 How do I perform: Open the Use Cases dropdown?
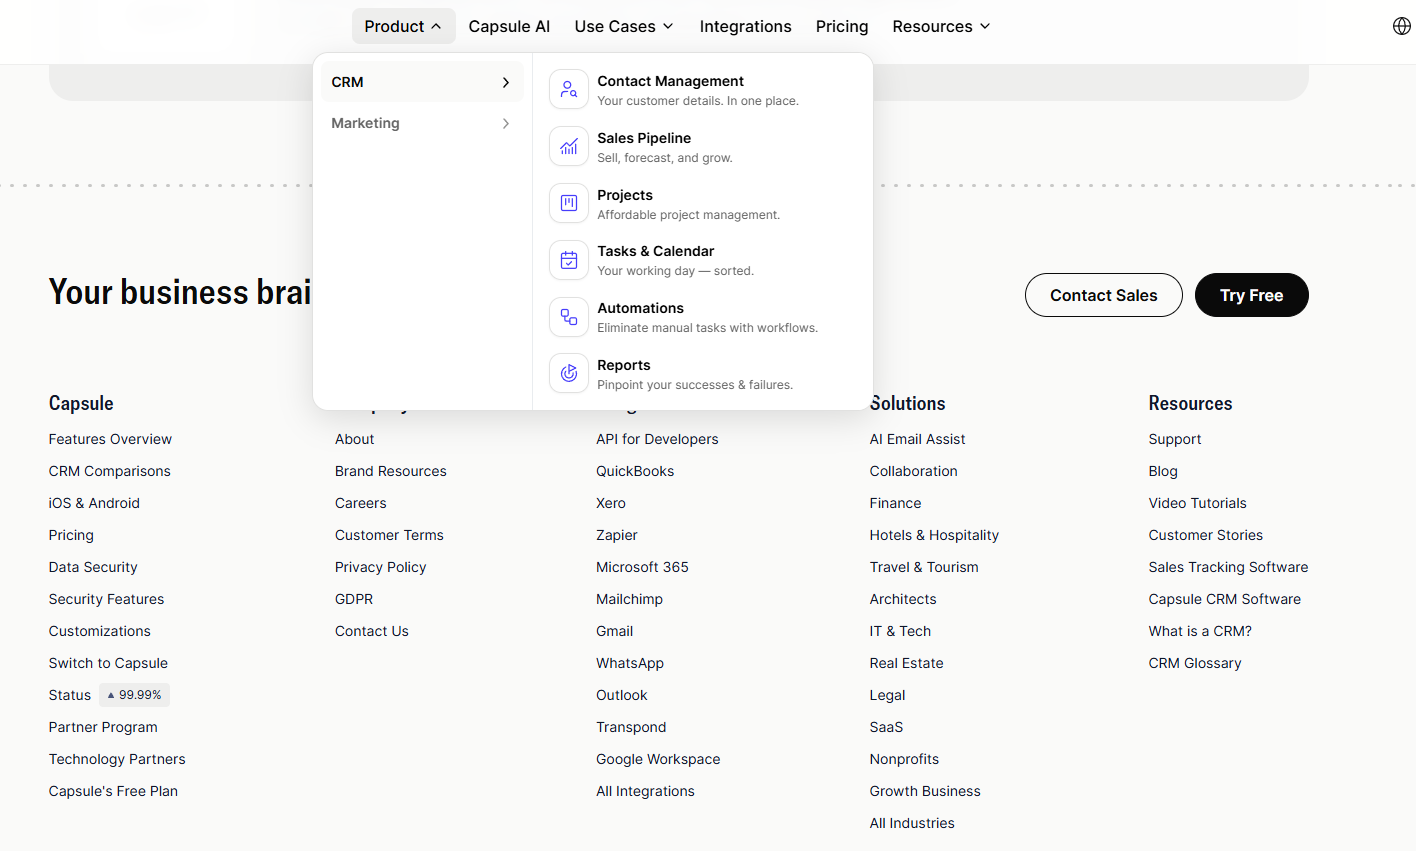[623, 26]
